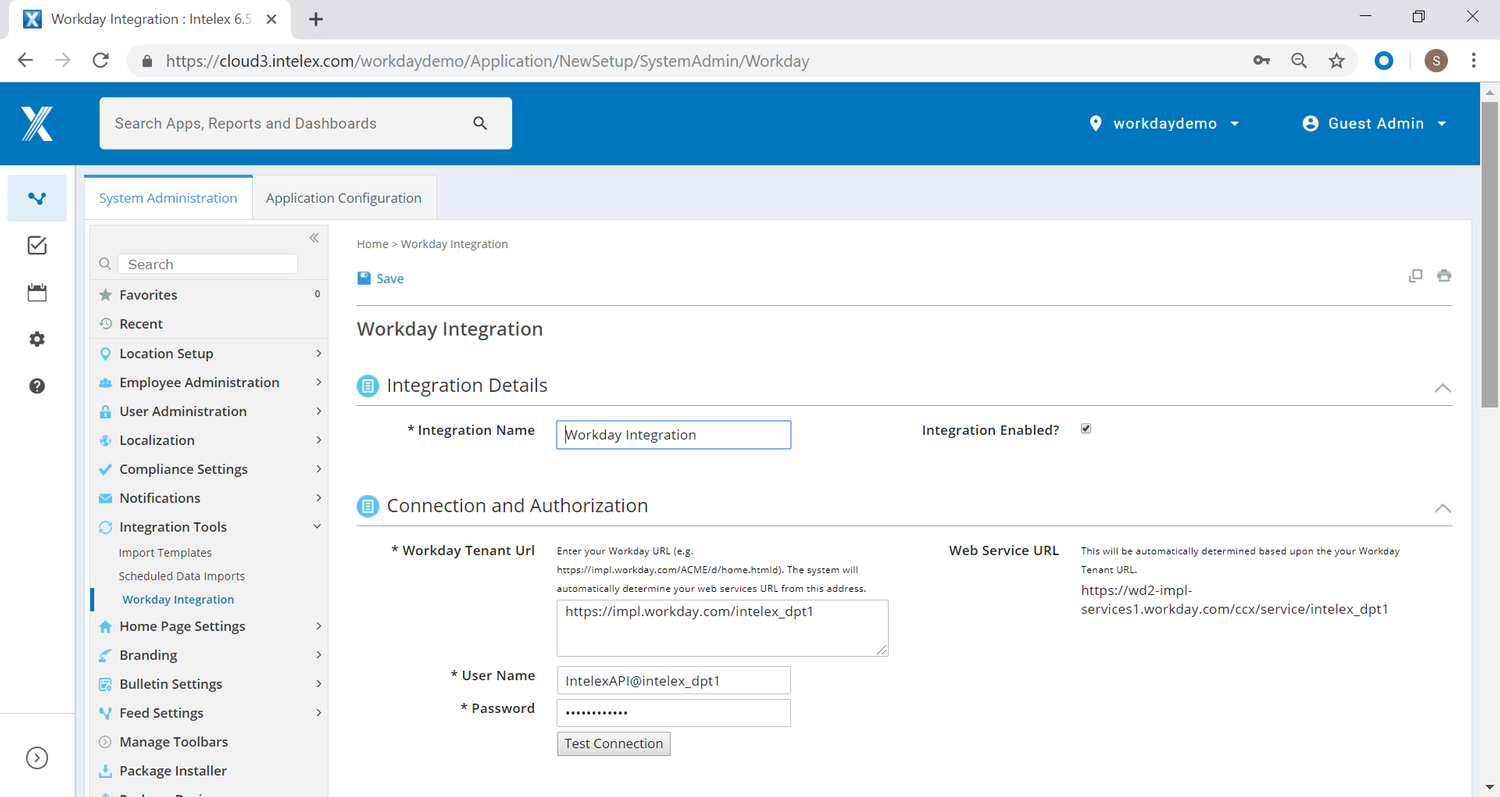Image resolution: width=1500 pixels, height=797 pixels.
Task: Open settings using the gear icon
Action: pos(37,339)
